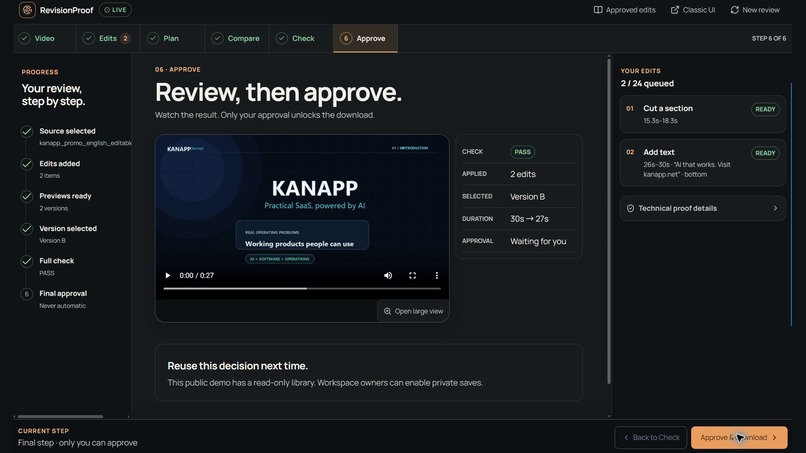
Task: Open video player more options menu
Action: (437, 276)
